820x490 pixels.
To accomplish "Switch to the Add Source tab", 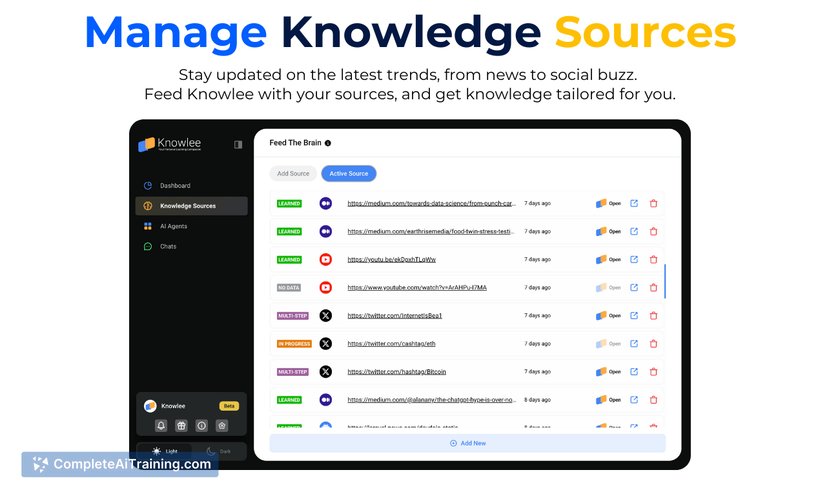I will [x=293, y=174].
